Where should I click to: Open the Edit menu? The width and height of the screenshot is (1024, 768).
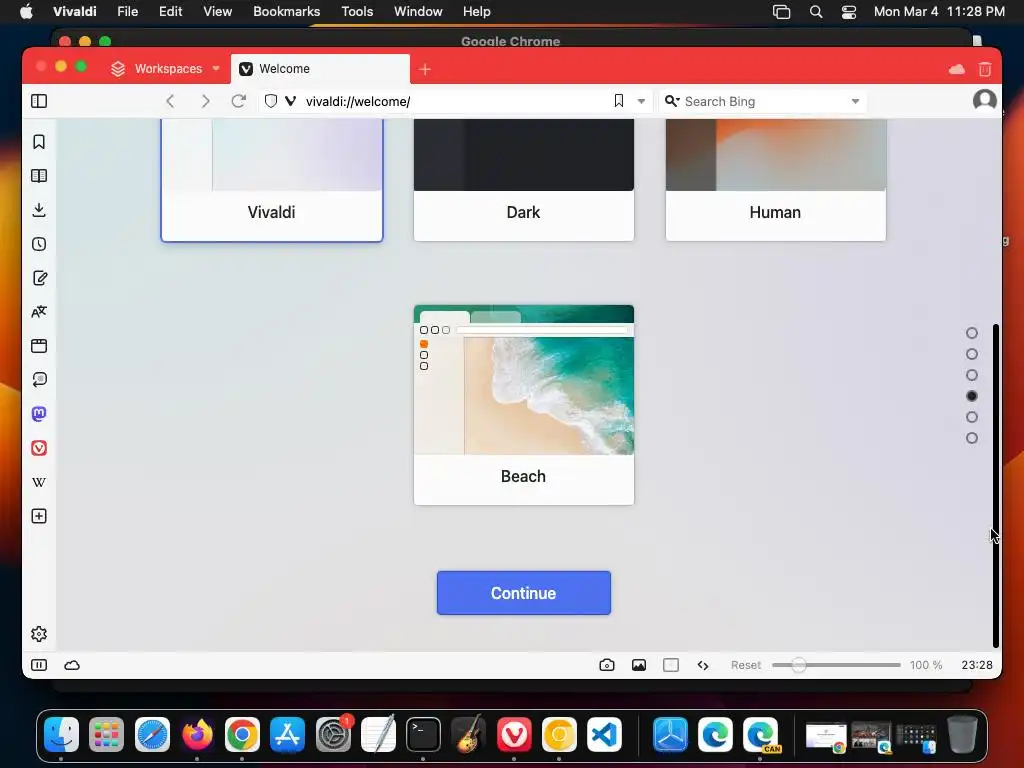[170, 11]
